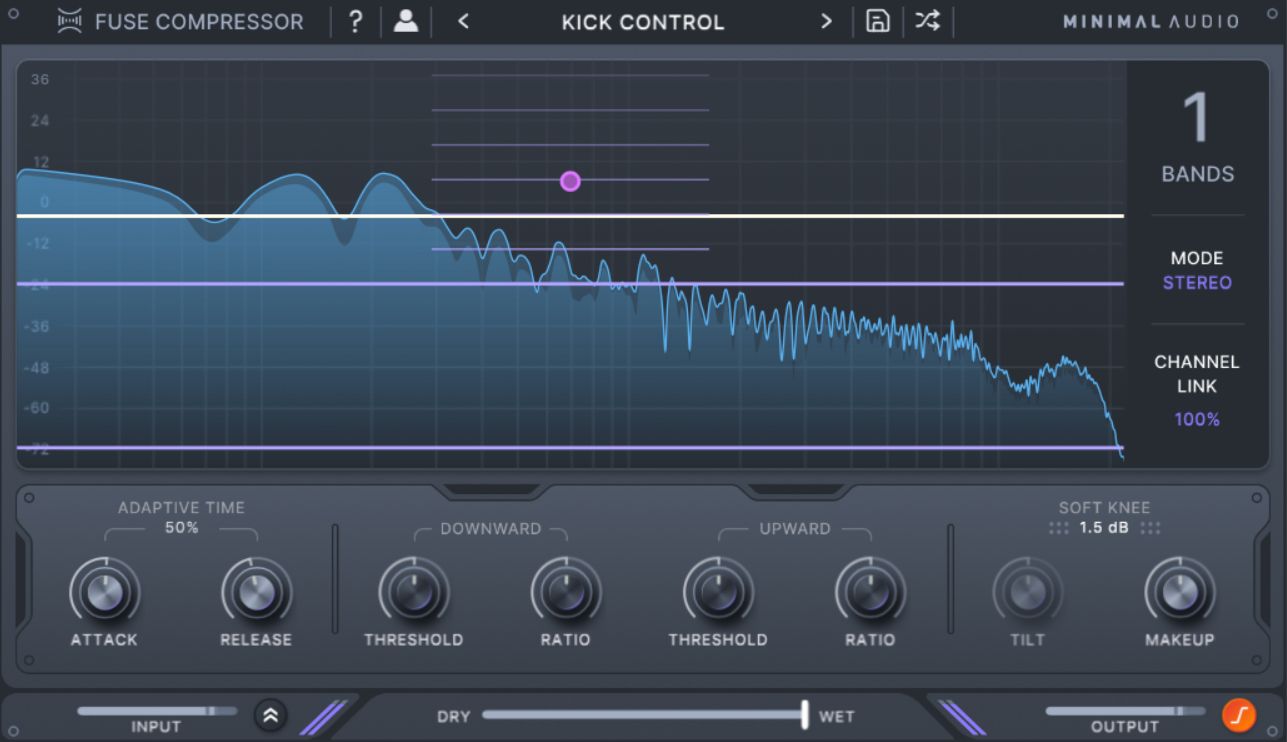
Task: Click the MODE label
Action: [1197, 258]
